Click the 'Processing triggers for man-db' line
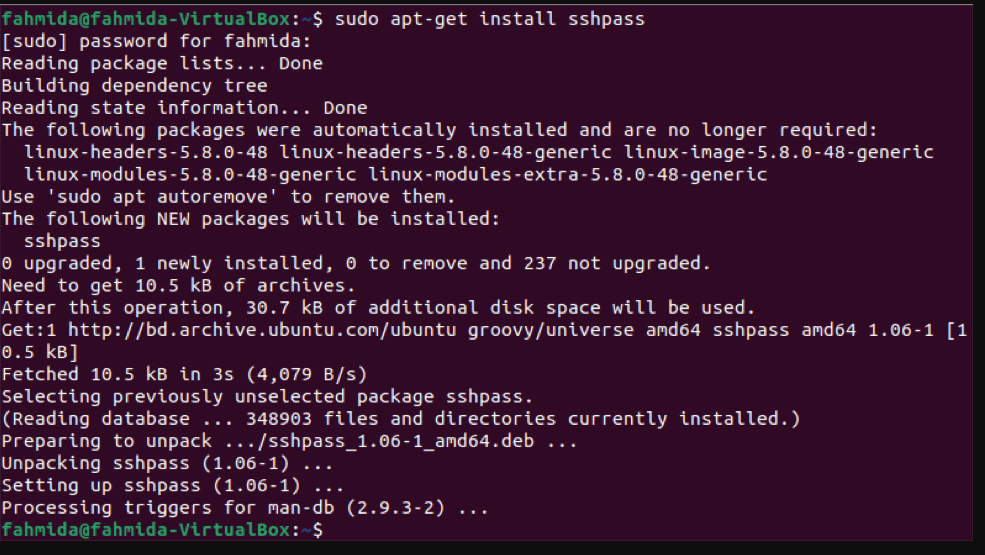The width and height of the screenshot is (985, 555). coord(245,508)
